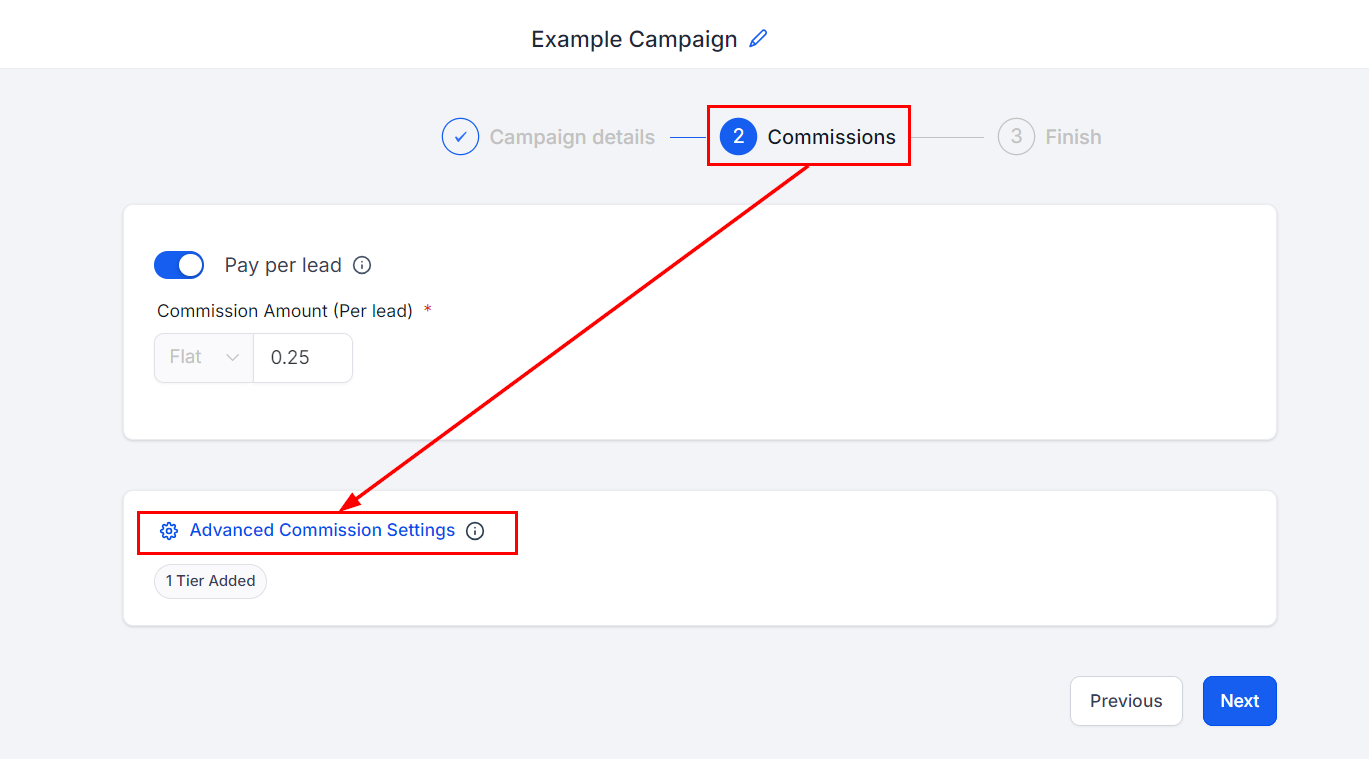Image resolution: width=1369 pixels, height=759 pixels.
Task: Open the Flat commission type dropdown
Action: point(203,358)
